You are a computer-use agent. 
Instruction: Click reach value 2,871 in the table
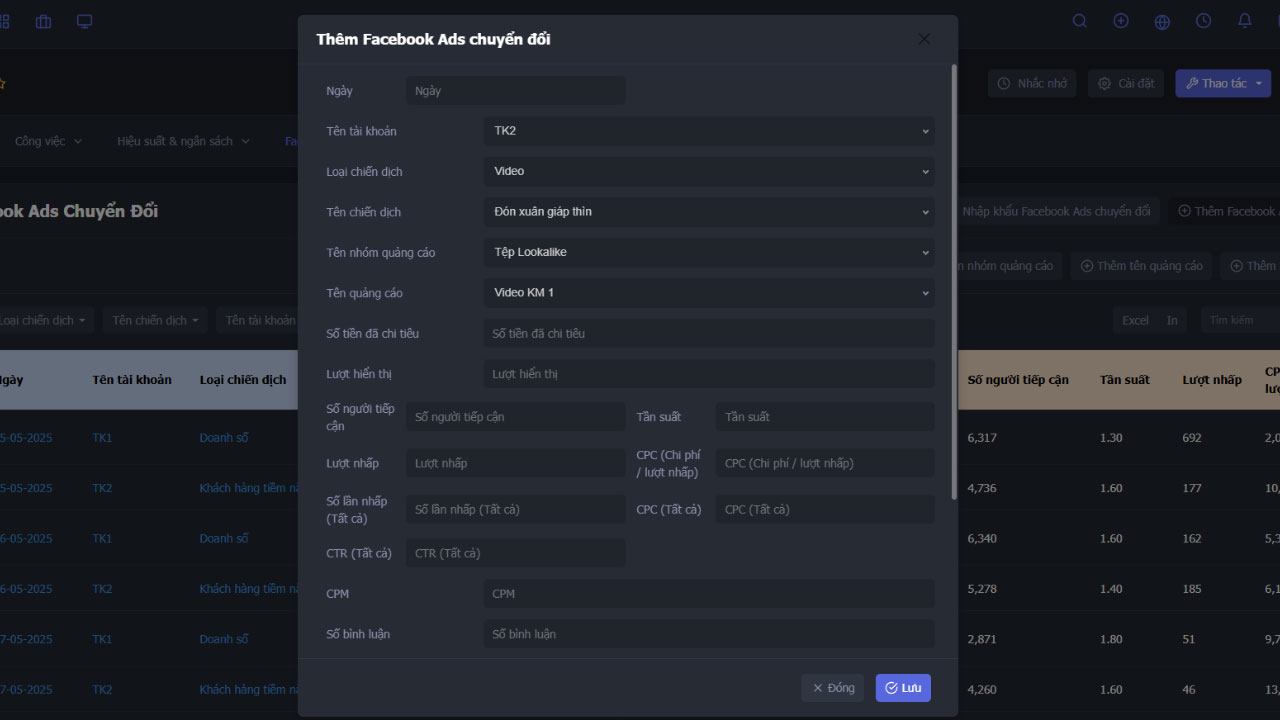tap(982, 639)
